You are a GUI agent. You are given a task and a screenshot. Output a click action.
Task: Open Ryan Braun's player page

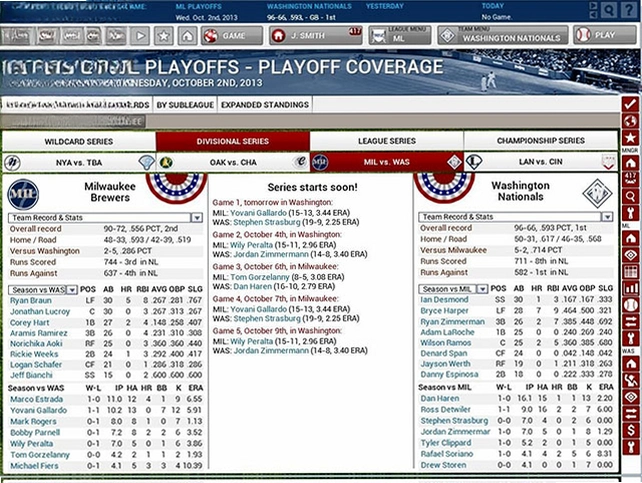coord(31,300)
